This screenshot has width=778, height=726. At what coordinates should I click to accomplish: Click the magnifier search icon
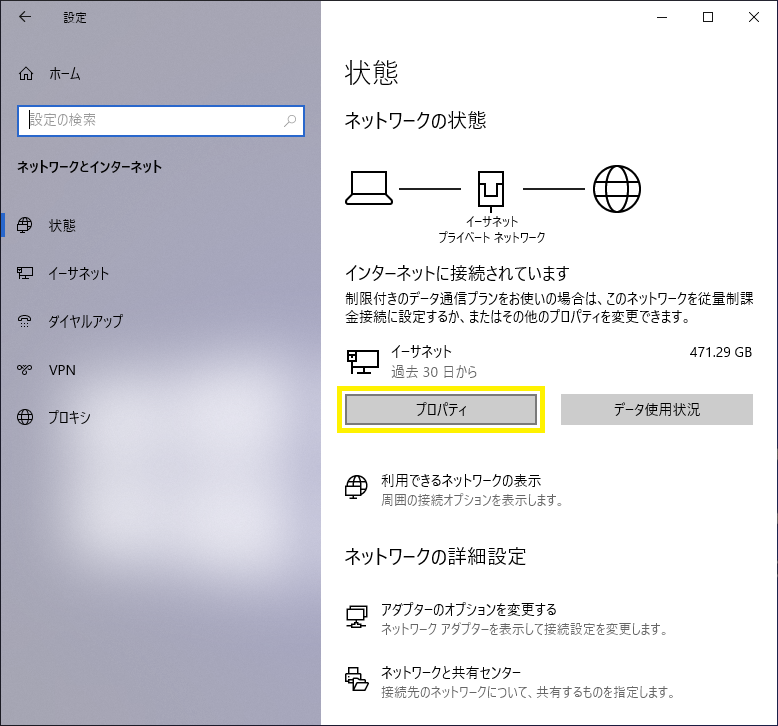[290, 121]
